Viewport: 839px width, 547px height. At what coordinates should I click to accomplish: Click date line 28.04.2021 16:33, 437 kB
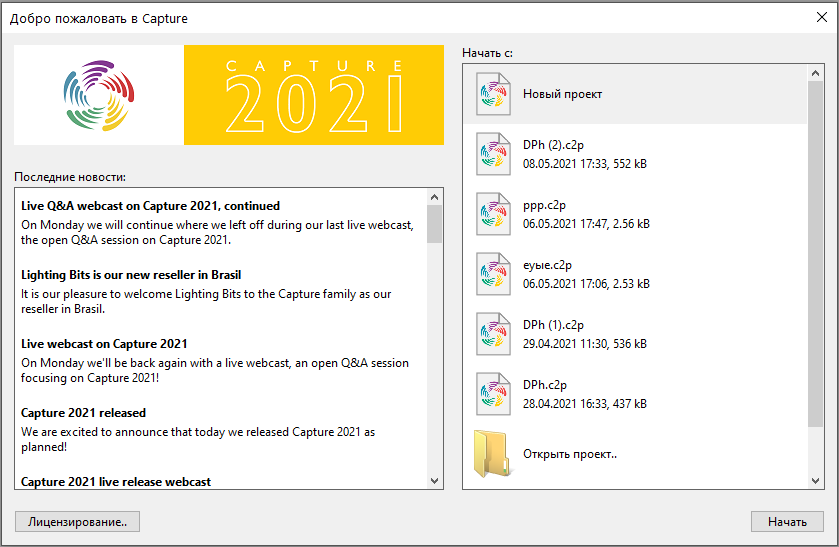tap(585, 404)
